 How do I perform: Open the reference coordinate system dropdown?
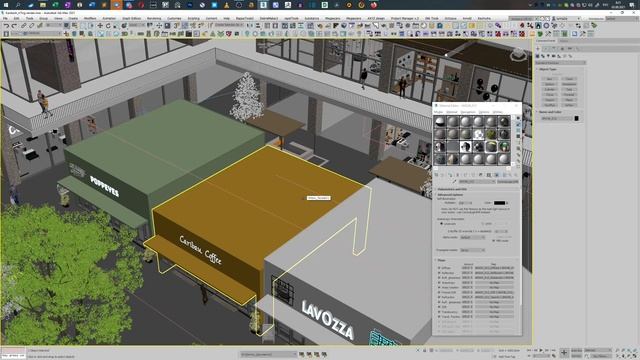point(138,25)
